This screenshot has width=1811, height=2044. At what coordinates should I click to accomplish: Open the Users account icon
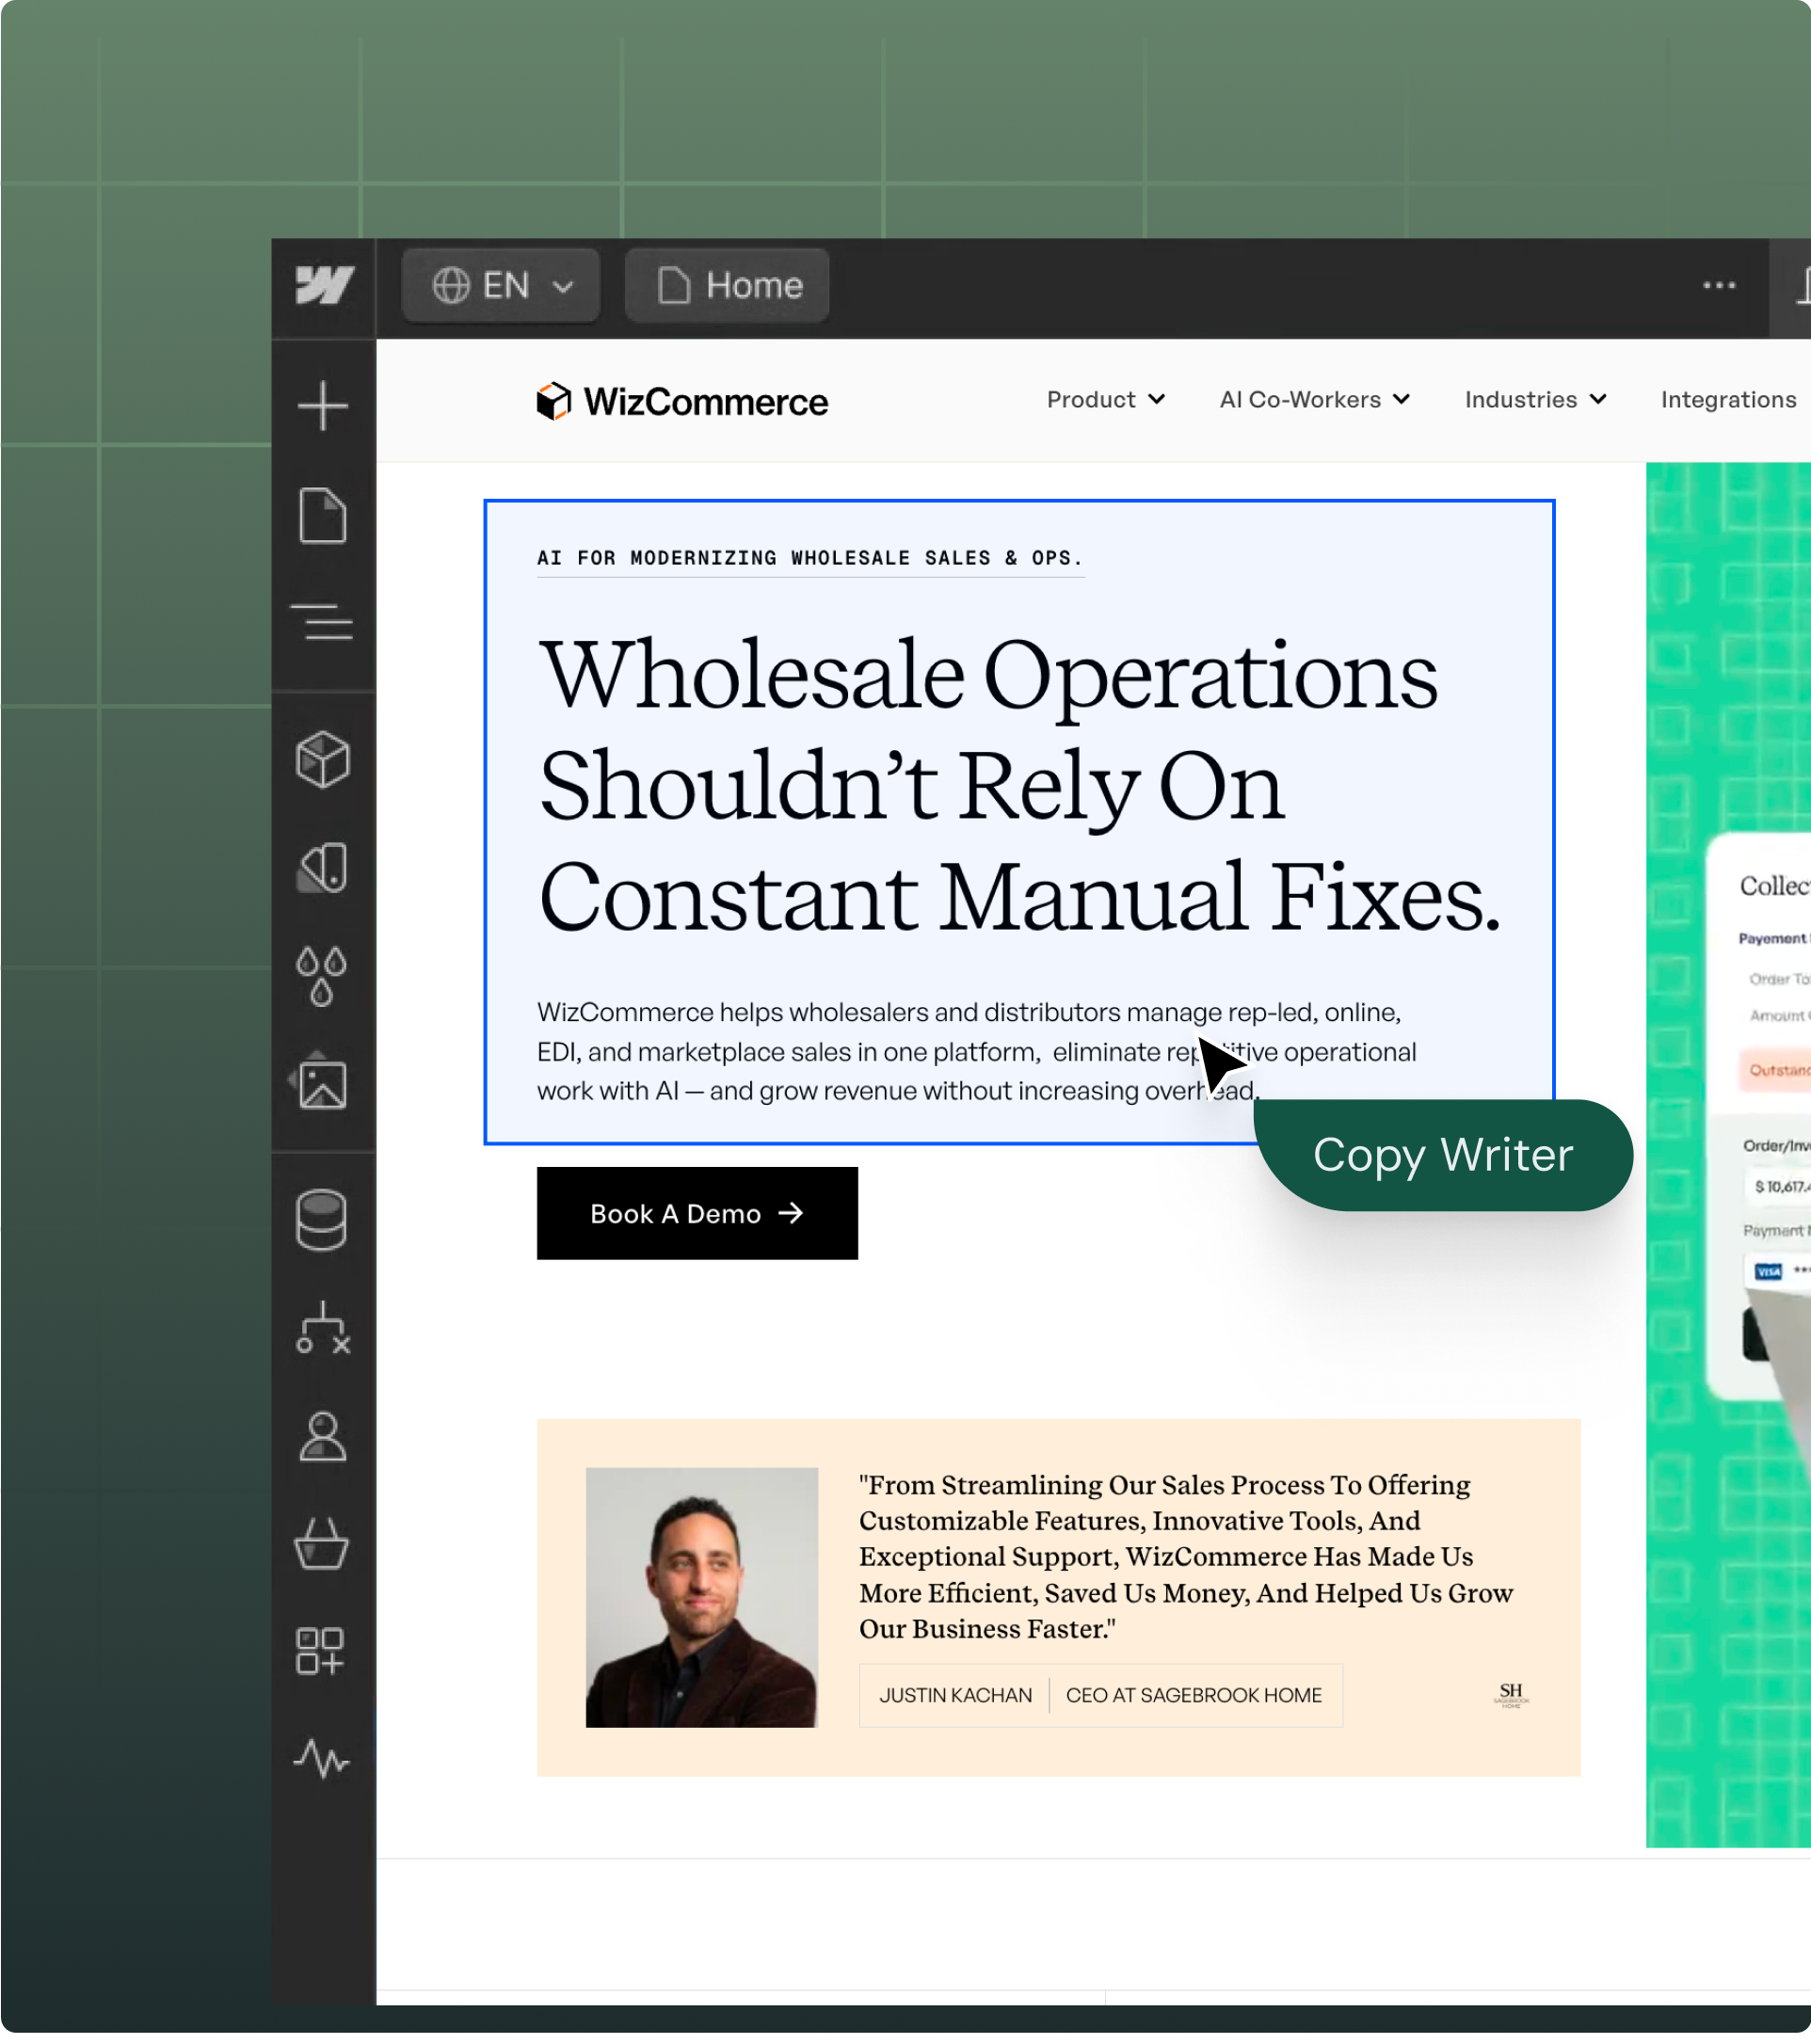pyautogui.click(x=323, y=1437)
